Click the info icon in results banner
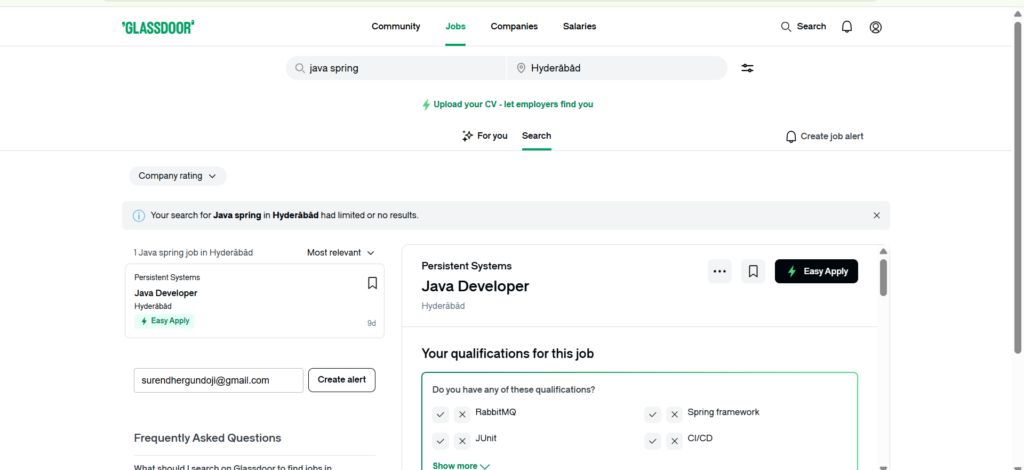The width and height of the screenshot is (1024, 470). click(x=138, y=215)
